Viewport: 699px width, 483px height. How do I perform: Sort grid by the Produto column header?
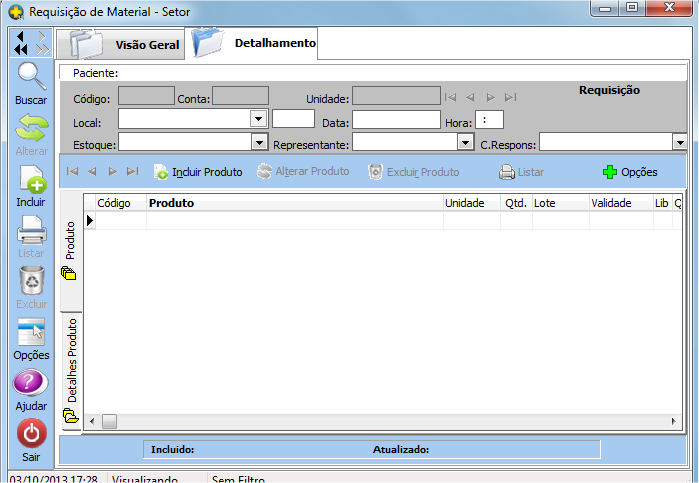click(294, 203)
